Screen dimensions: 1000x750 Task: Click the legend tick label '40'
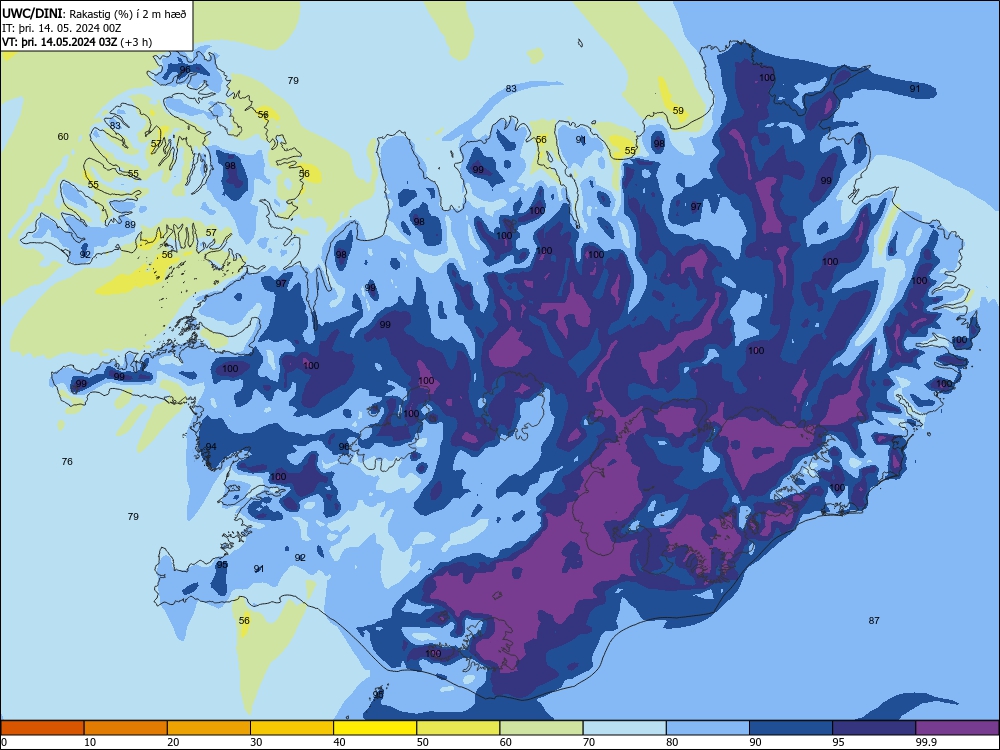(339, 742)
